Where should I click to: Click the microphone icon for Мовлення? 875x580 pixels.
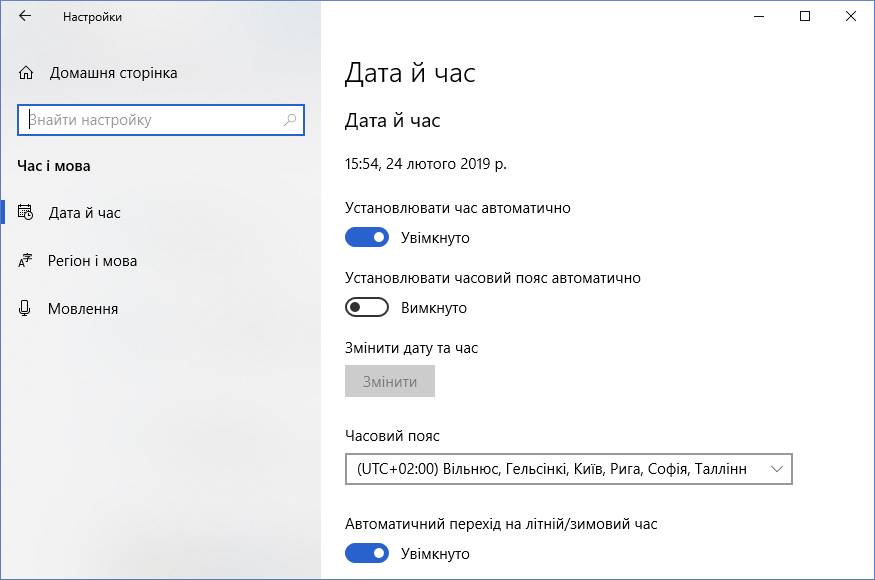click(25, 308)
